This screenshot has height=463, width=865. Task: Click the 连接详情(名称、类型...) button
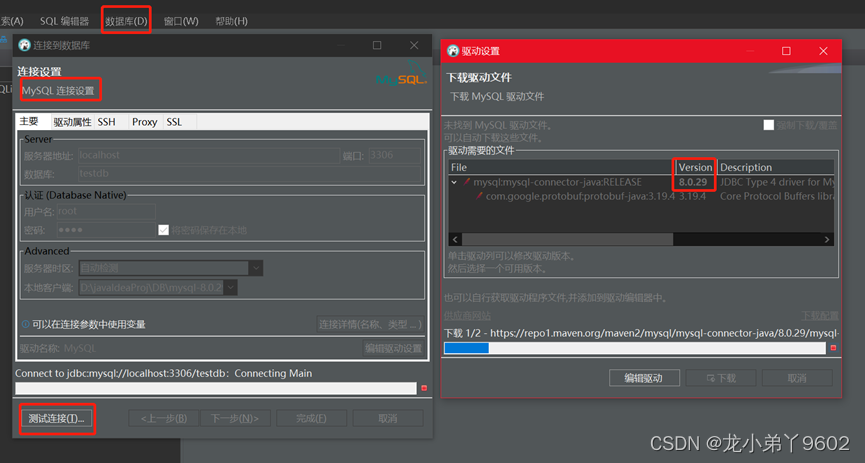370,324
